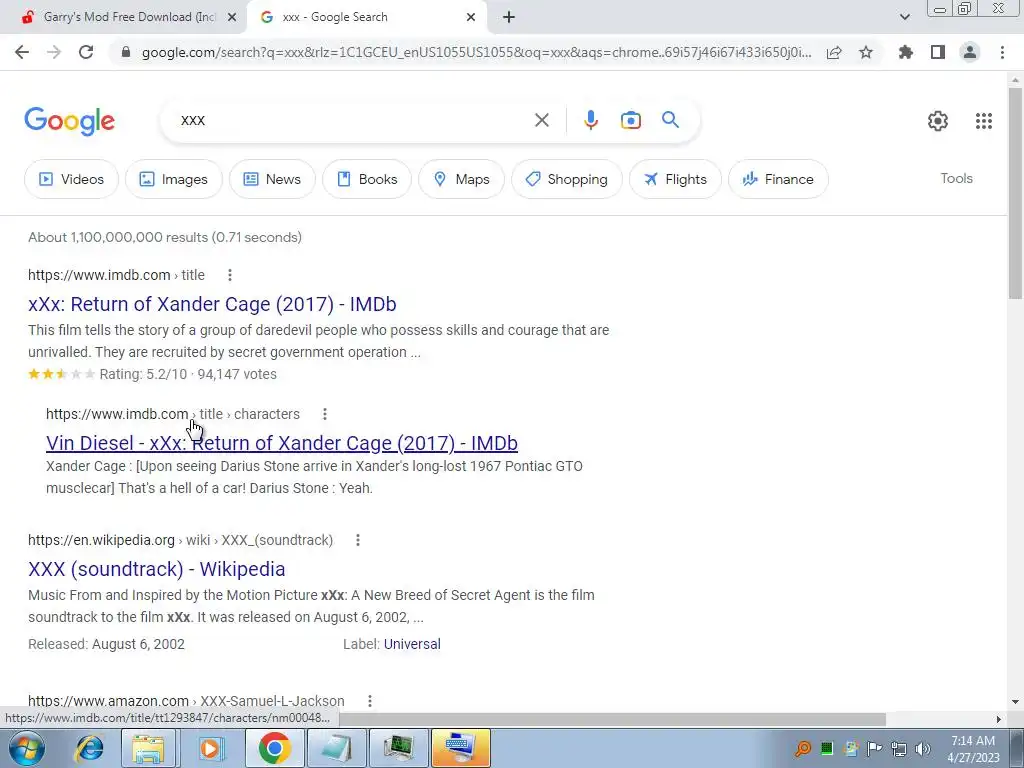Bookmark this page with the star icon
1024x768 pixels.
point(866,52)
